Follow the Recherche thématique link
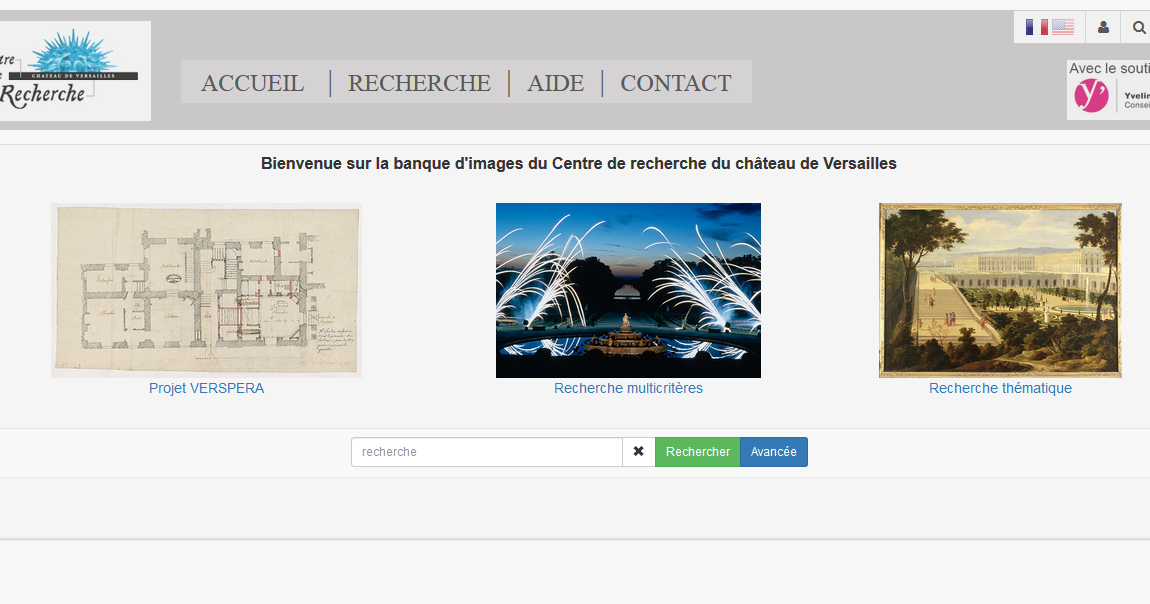This screenshot has height=604, width=1150. tap(1000, 388)
